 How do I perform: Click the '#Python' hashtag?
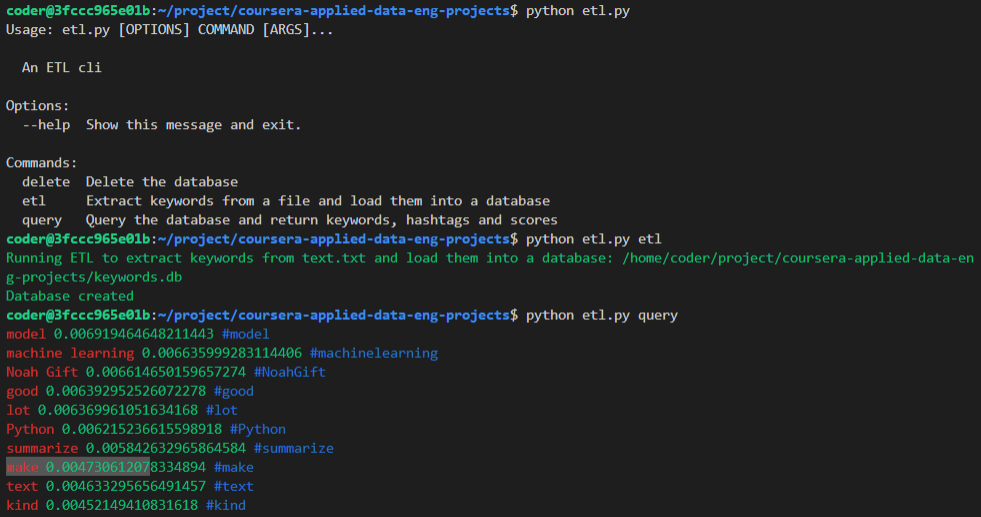[x=258, y=429]
